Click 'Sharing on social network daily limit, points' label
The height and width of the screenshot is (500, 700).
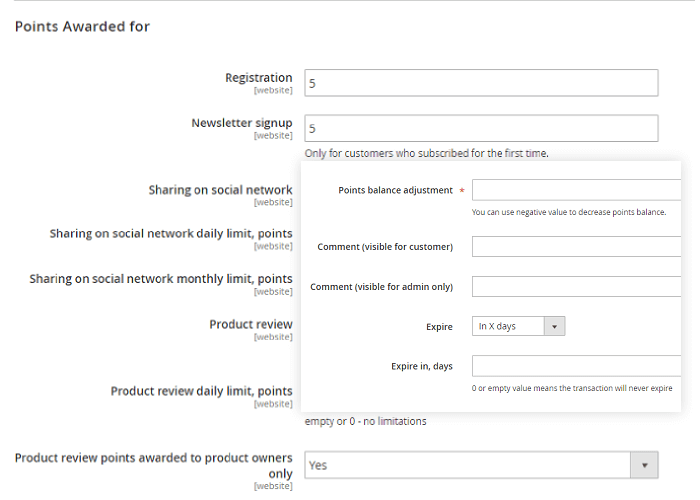171,233
